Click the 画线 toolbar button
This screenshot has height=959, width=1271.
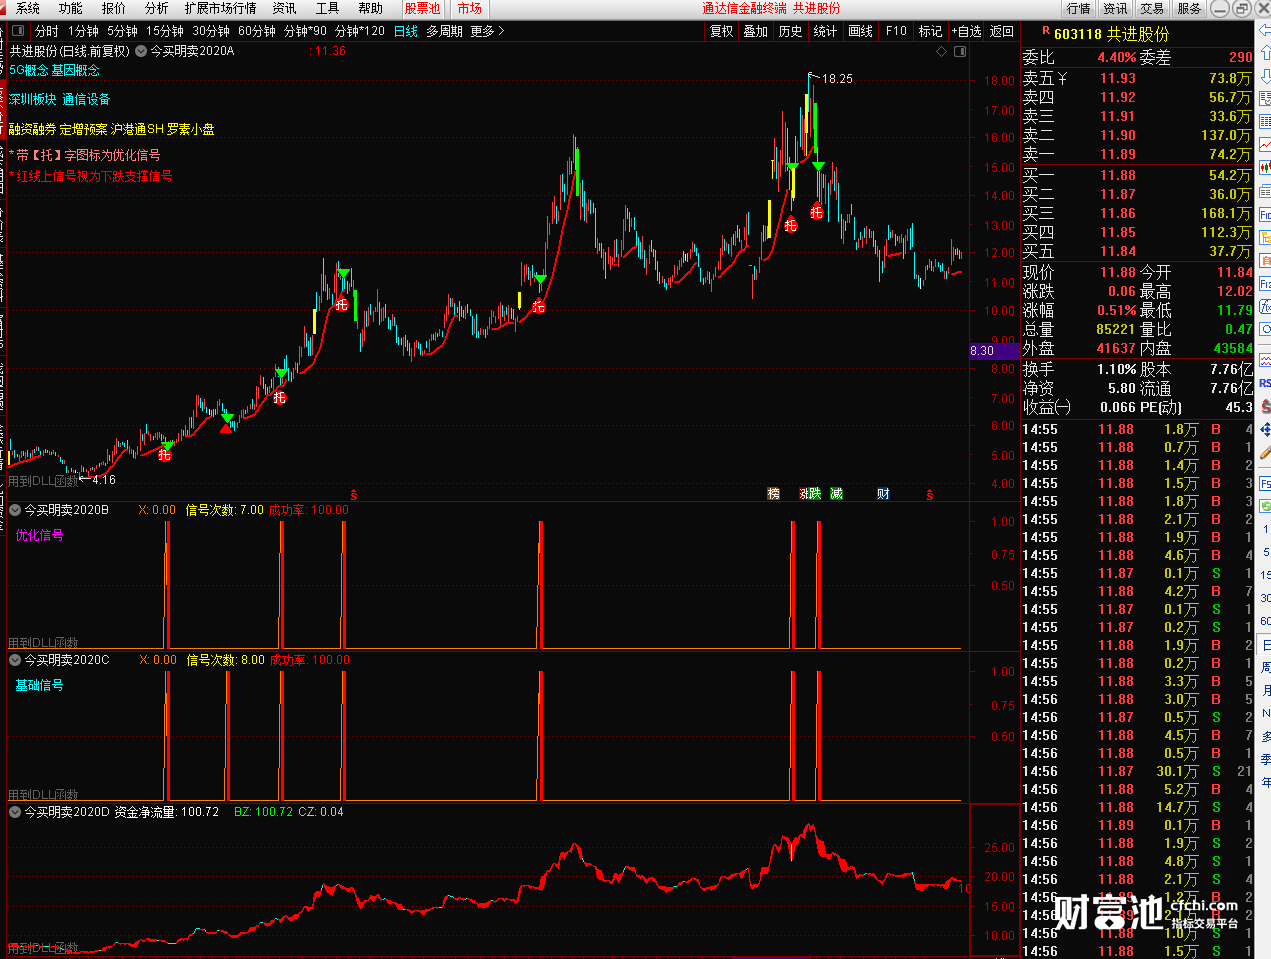point(860,31)
